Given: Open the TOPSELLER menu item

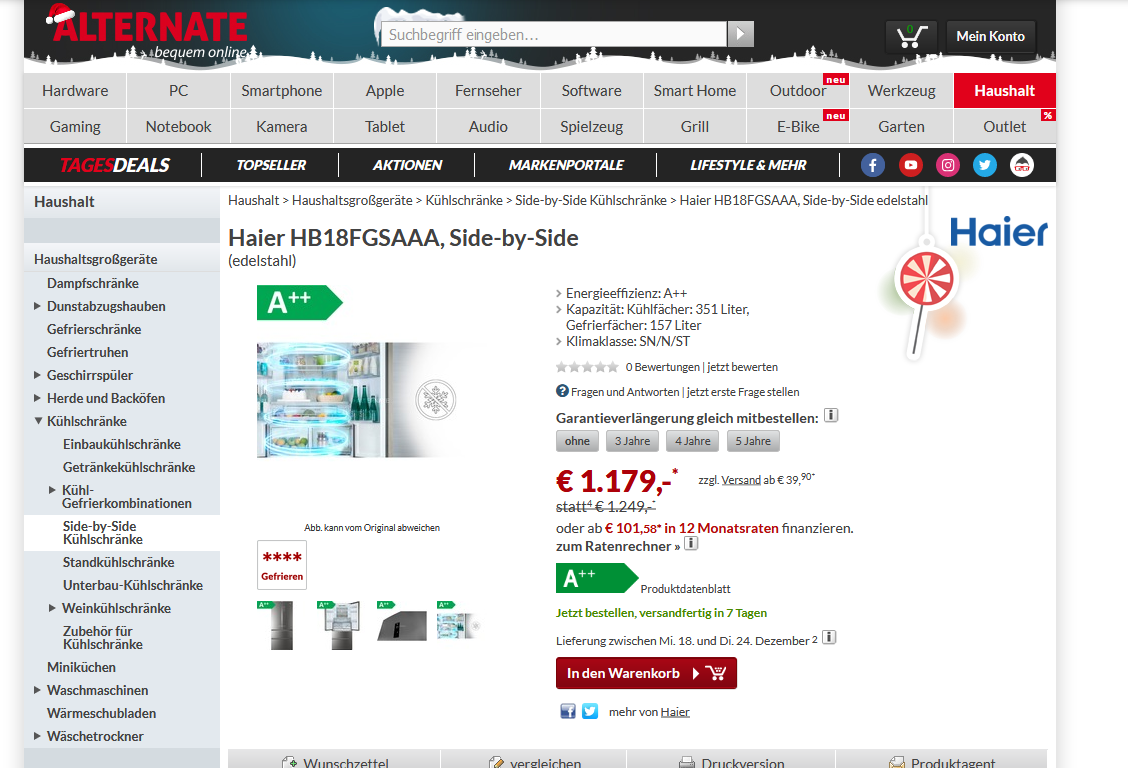Looking at the screenshot, I should click(271, 165).
